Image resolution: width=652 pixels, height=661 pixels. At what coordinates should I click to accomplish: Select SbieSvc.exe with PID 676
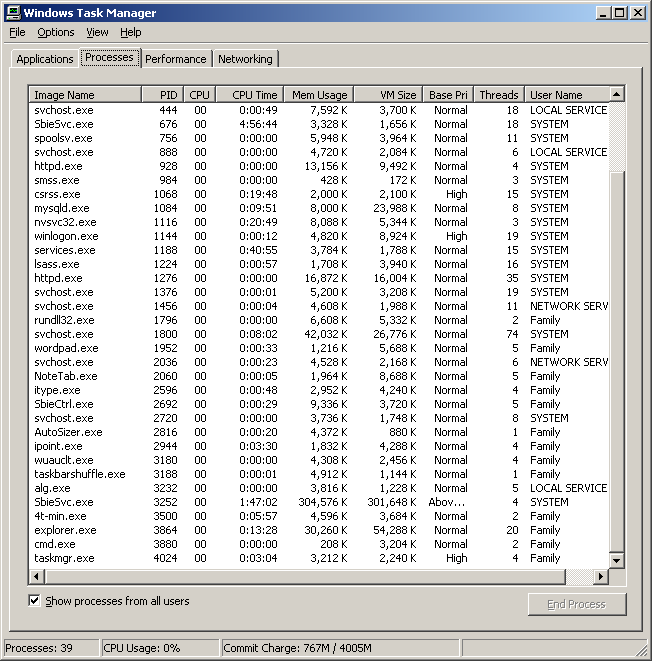pyautogui.click(x=319, y=124)
